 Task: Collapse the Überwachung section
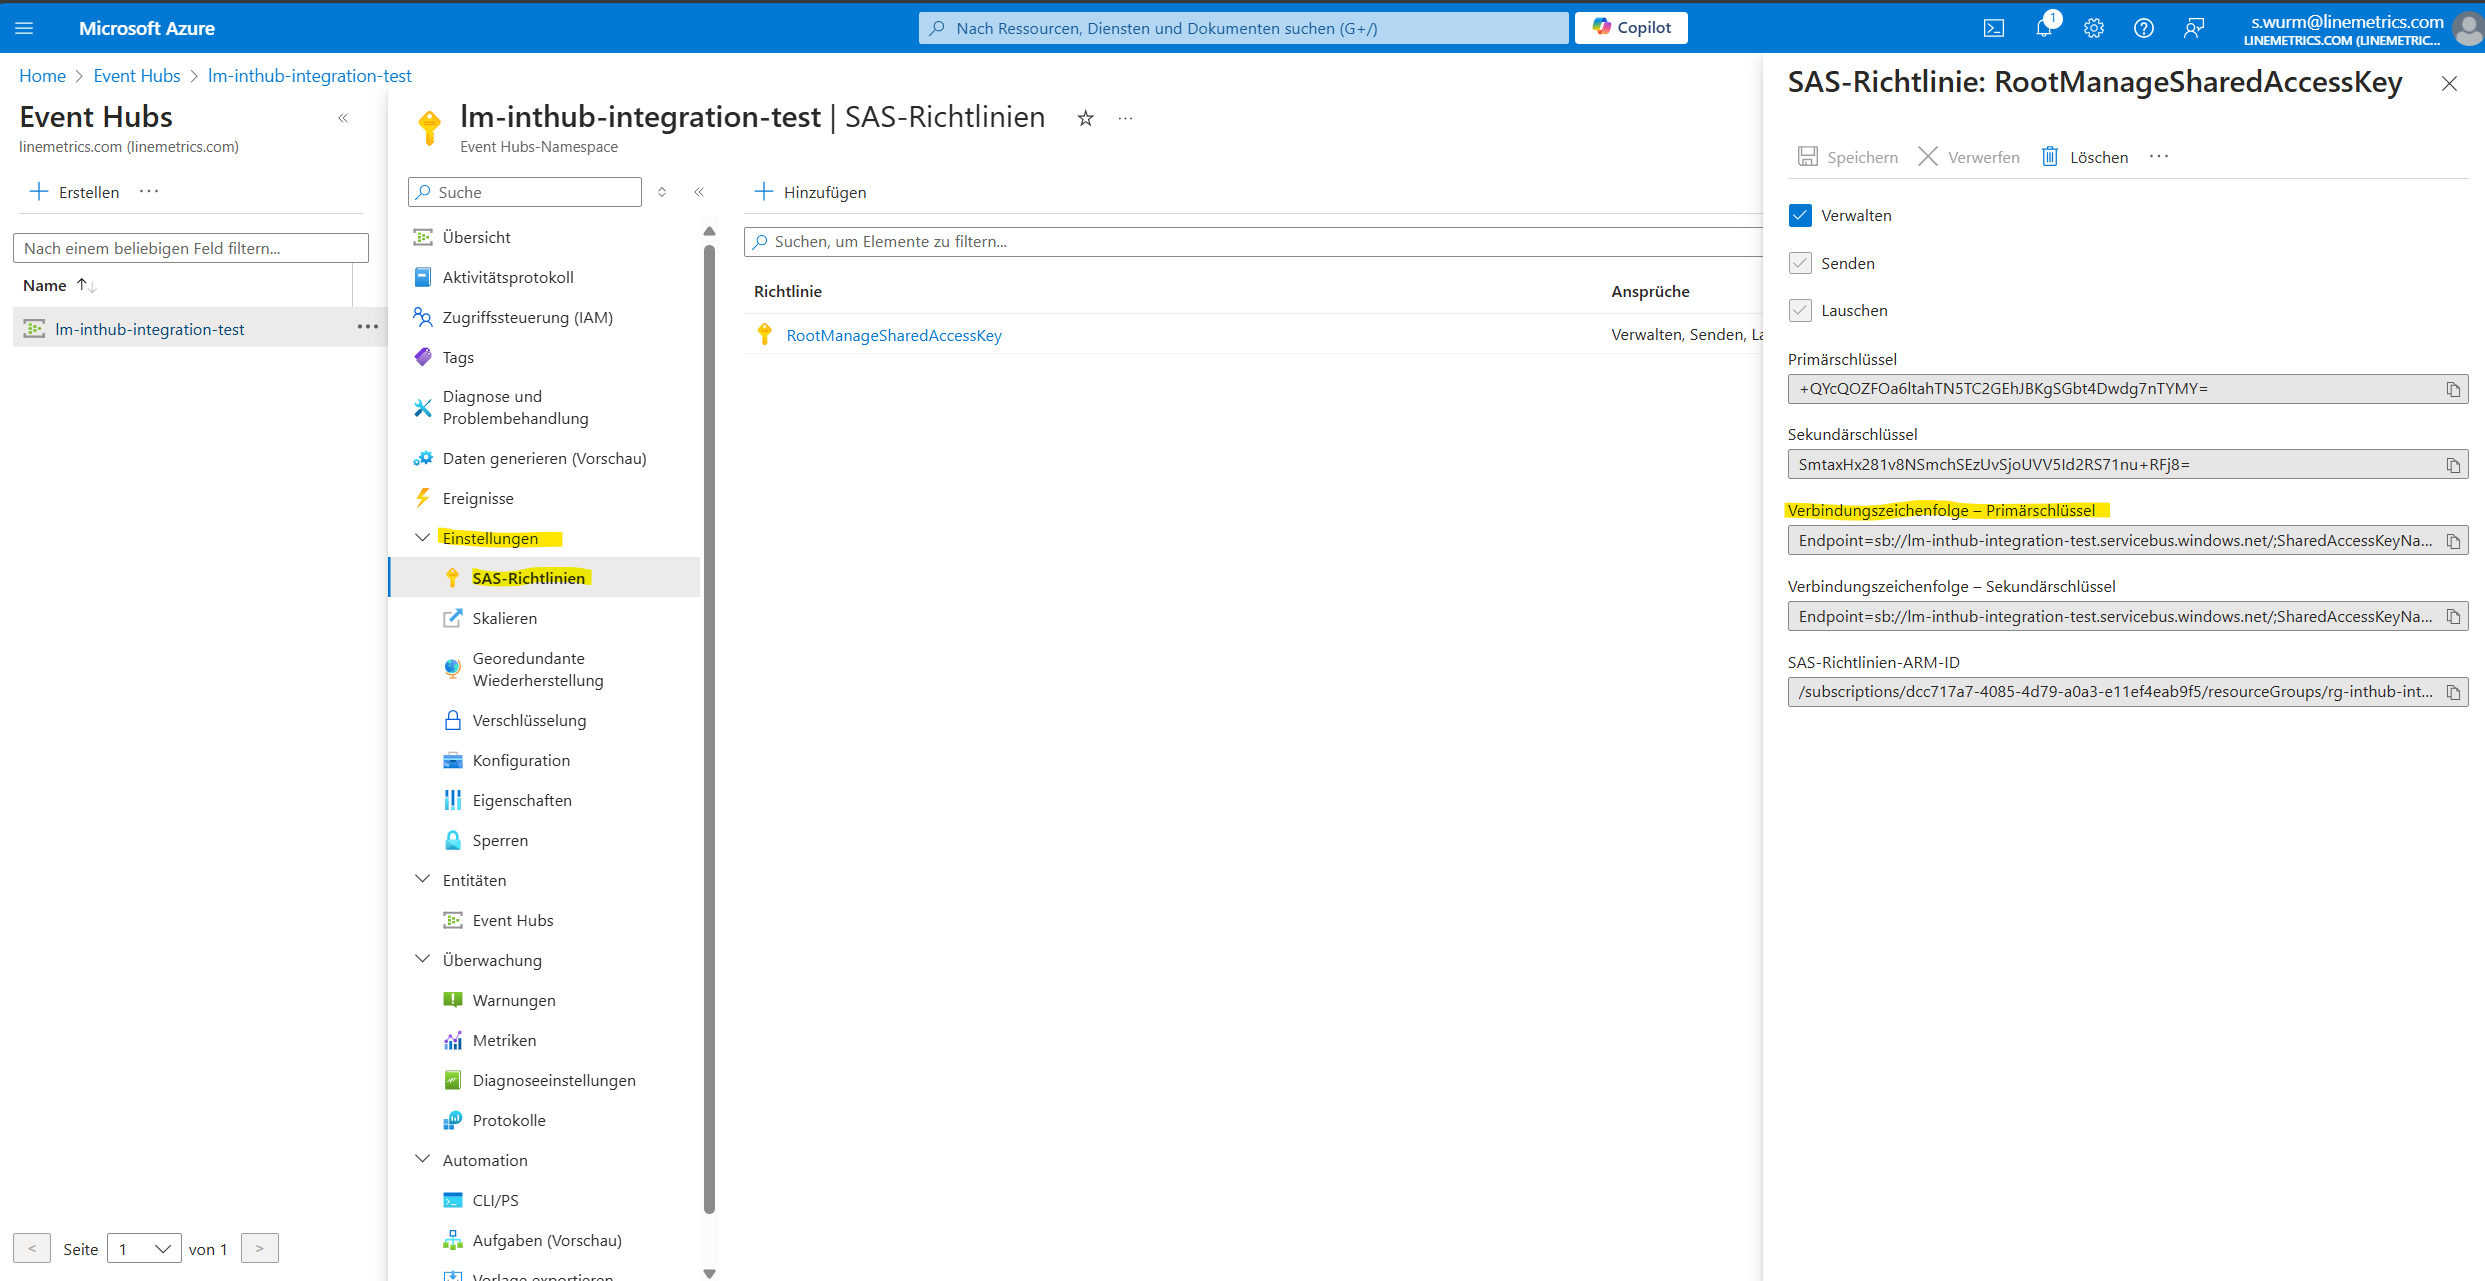(423, 960)
